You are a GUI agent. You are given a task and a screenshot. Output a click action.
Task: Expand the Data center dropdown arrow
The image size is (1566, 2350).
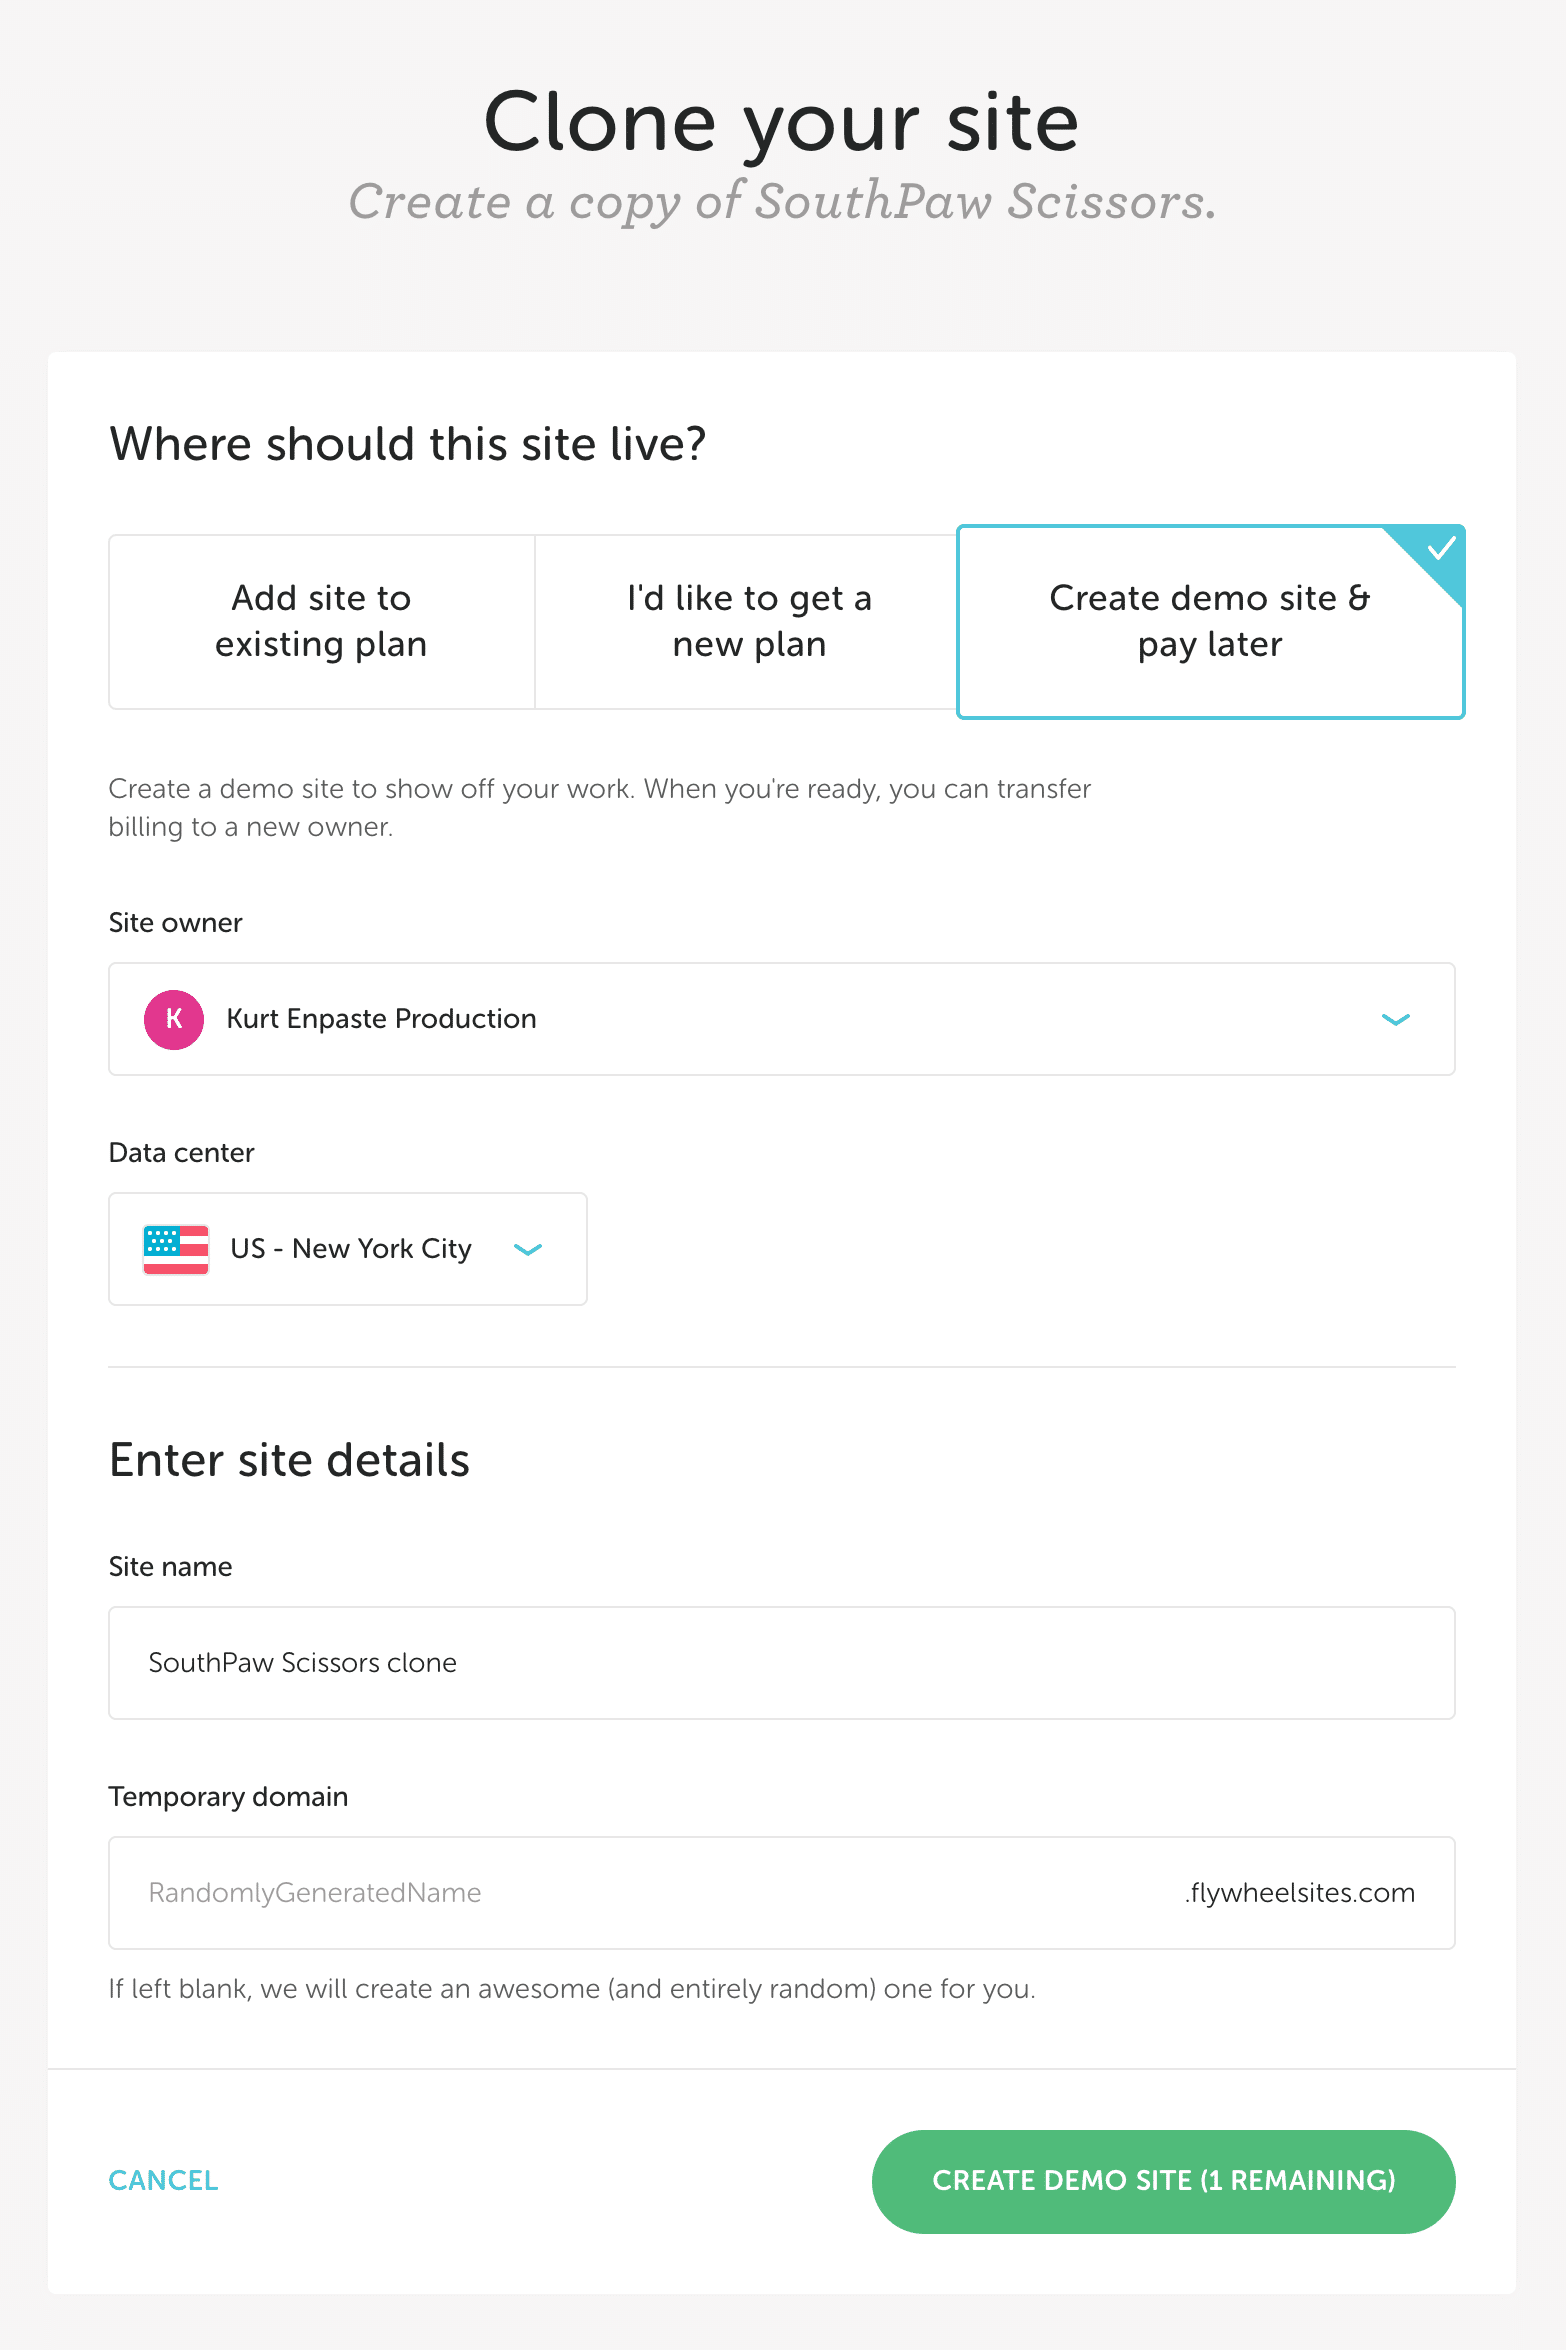coord(527,1249)
